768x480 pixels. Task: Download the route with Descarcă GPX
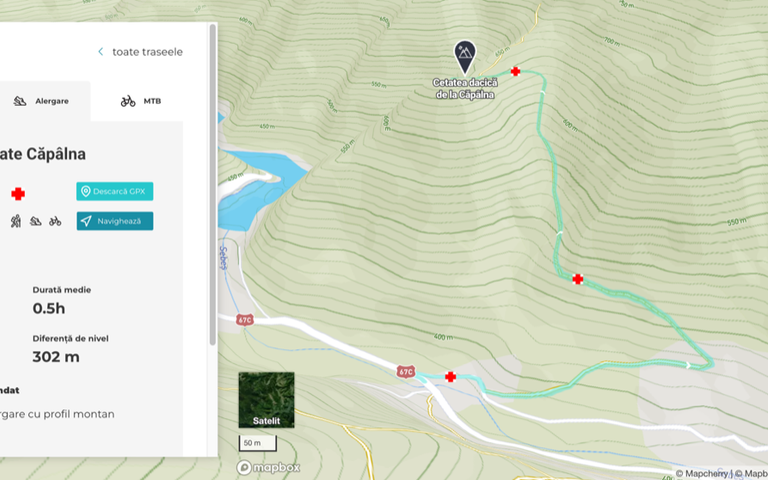[x=115, y=191]
